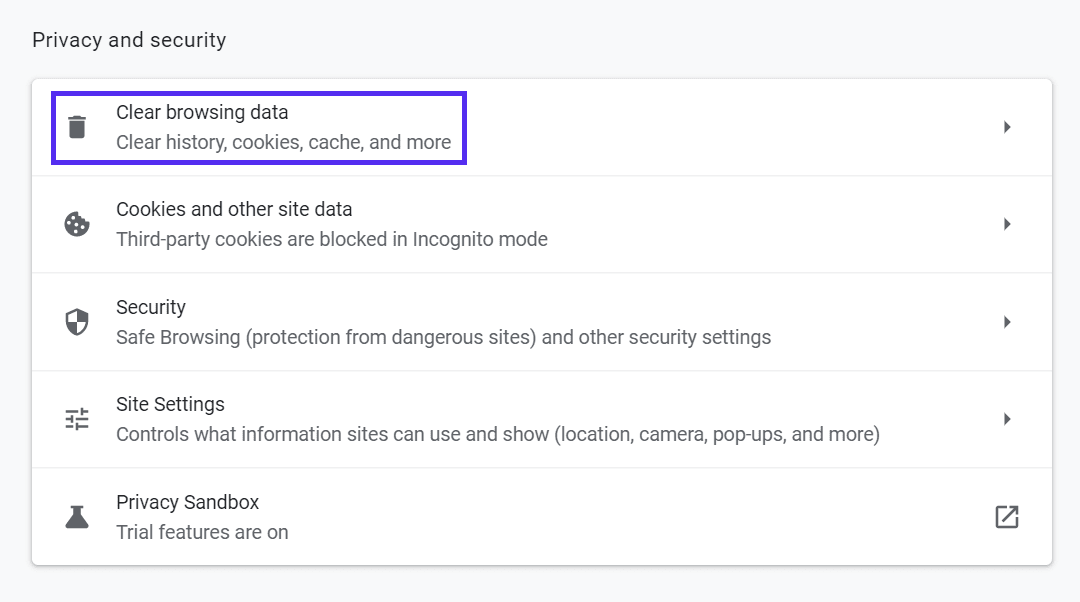The image size is (1080, 602).
Task: Expand the Site Settings row
Action: (x=1007, y=418)
